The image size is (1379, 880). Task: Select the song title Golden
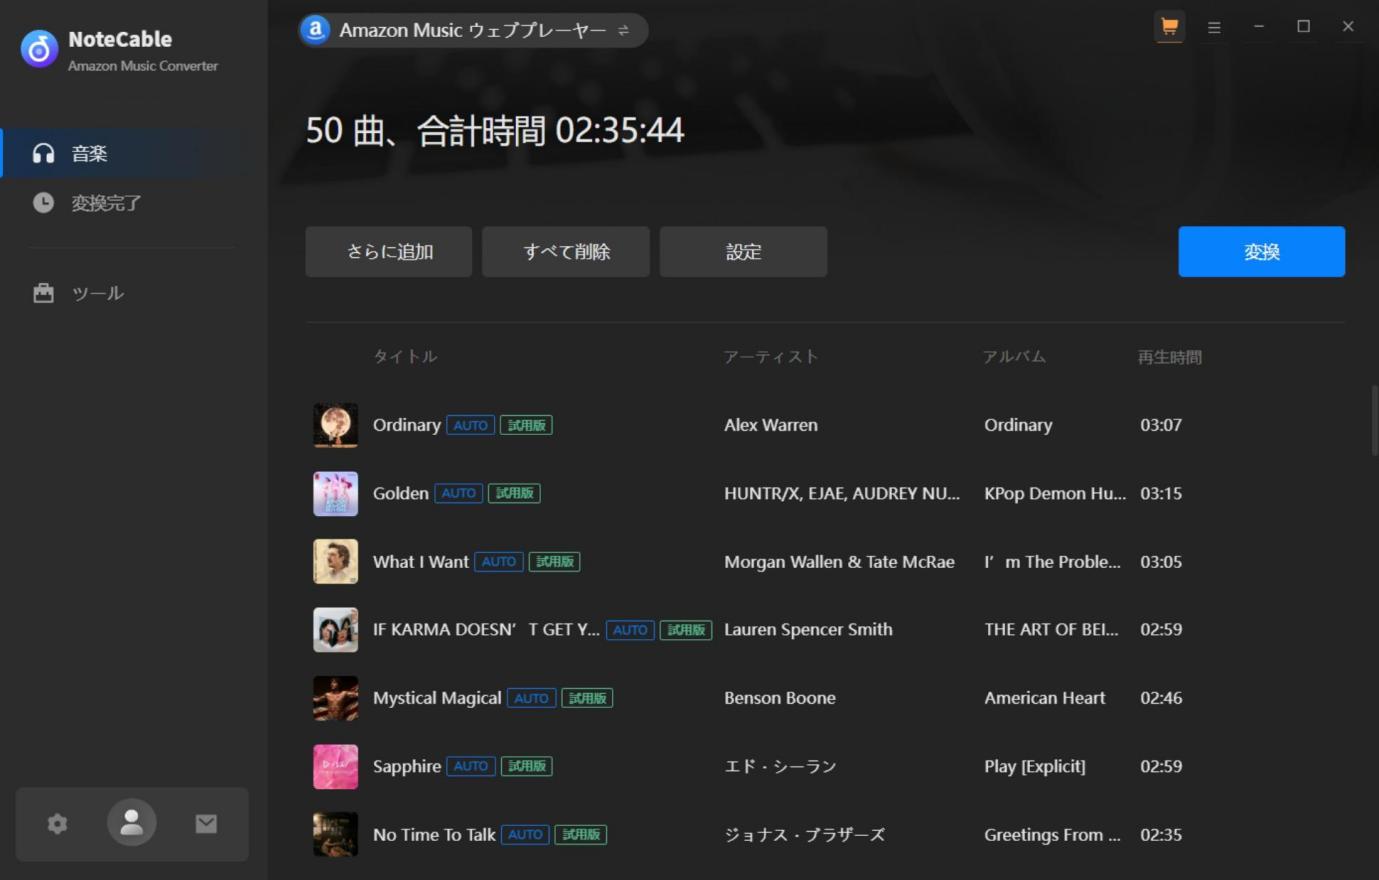point(401,493)
